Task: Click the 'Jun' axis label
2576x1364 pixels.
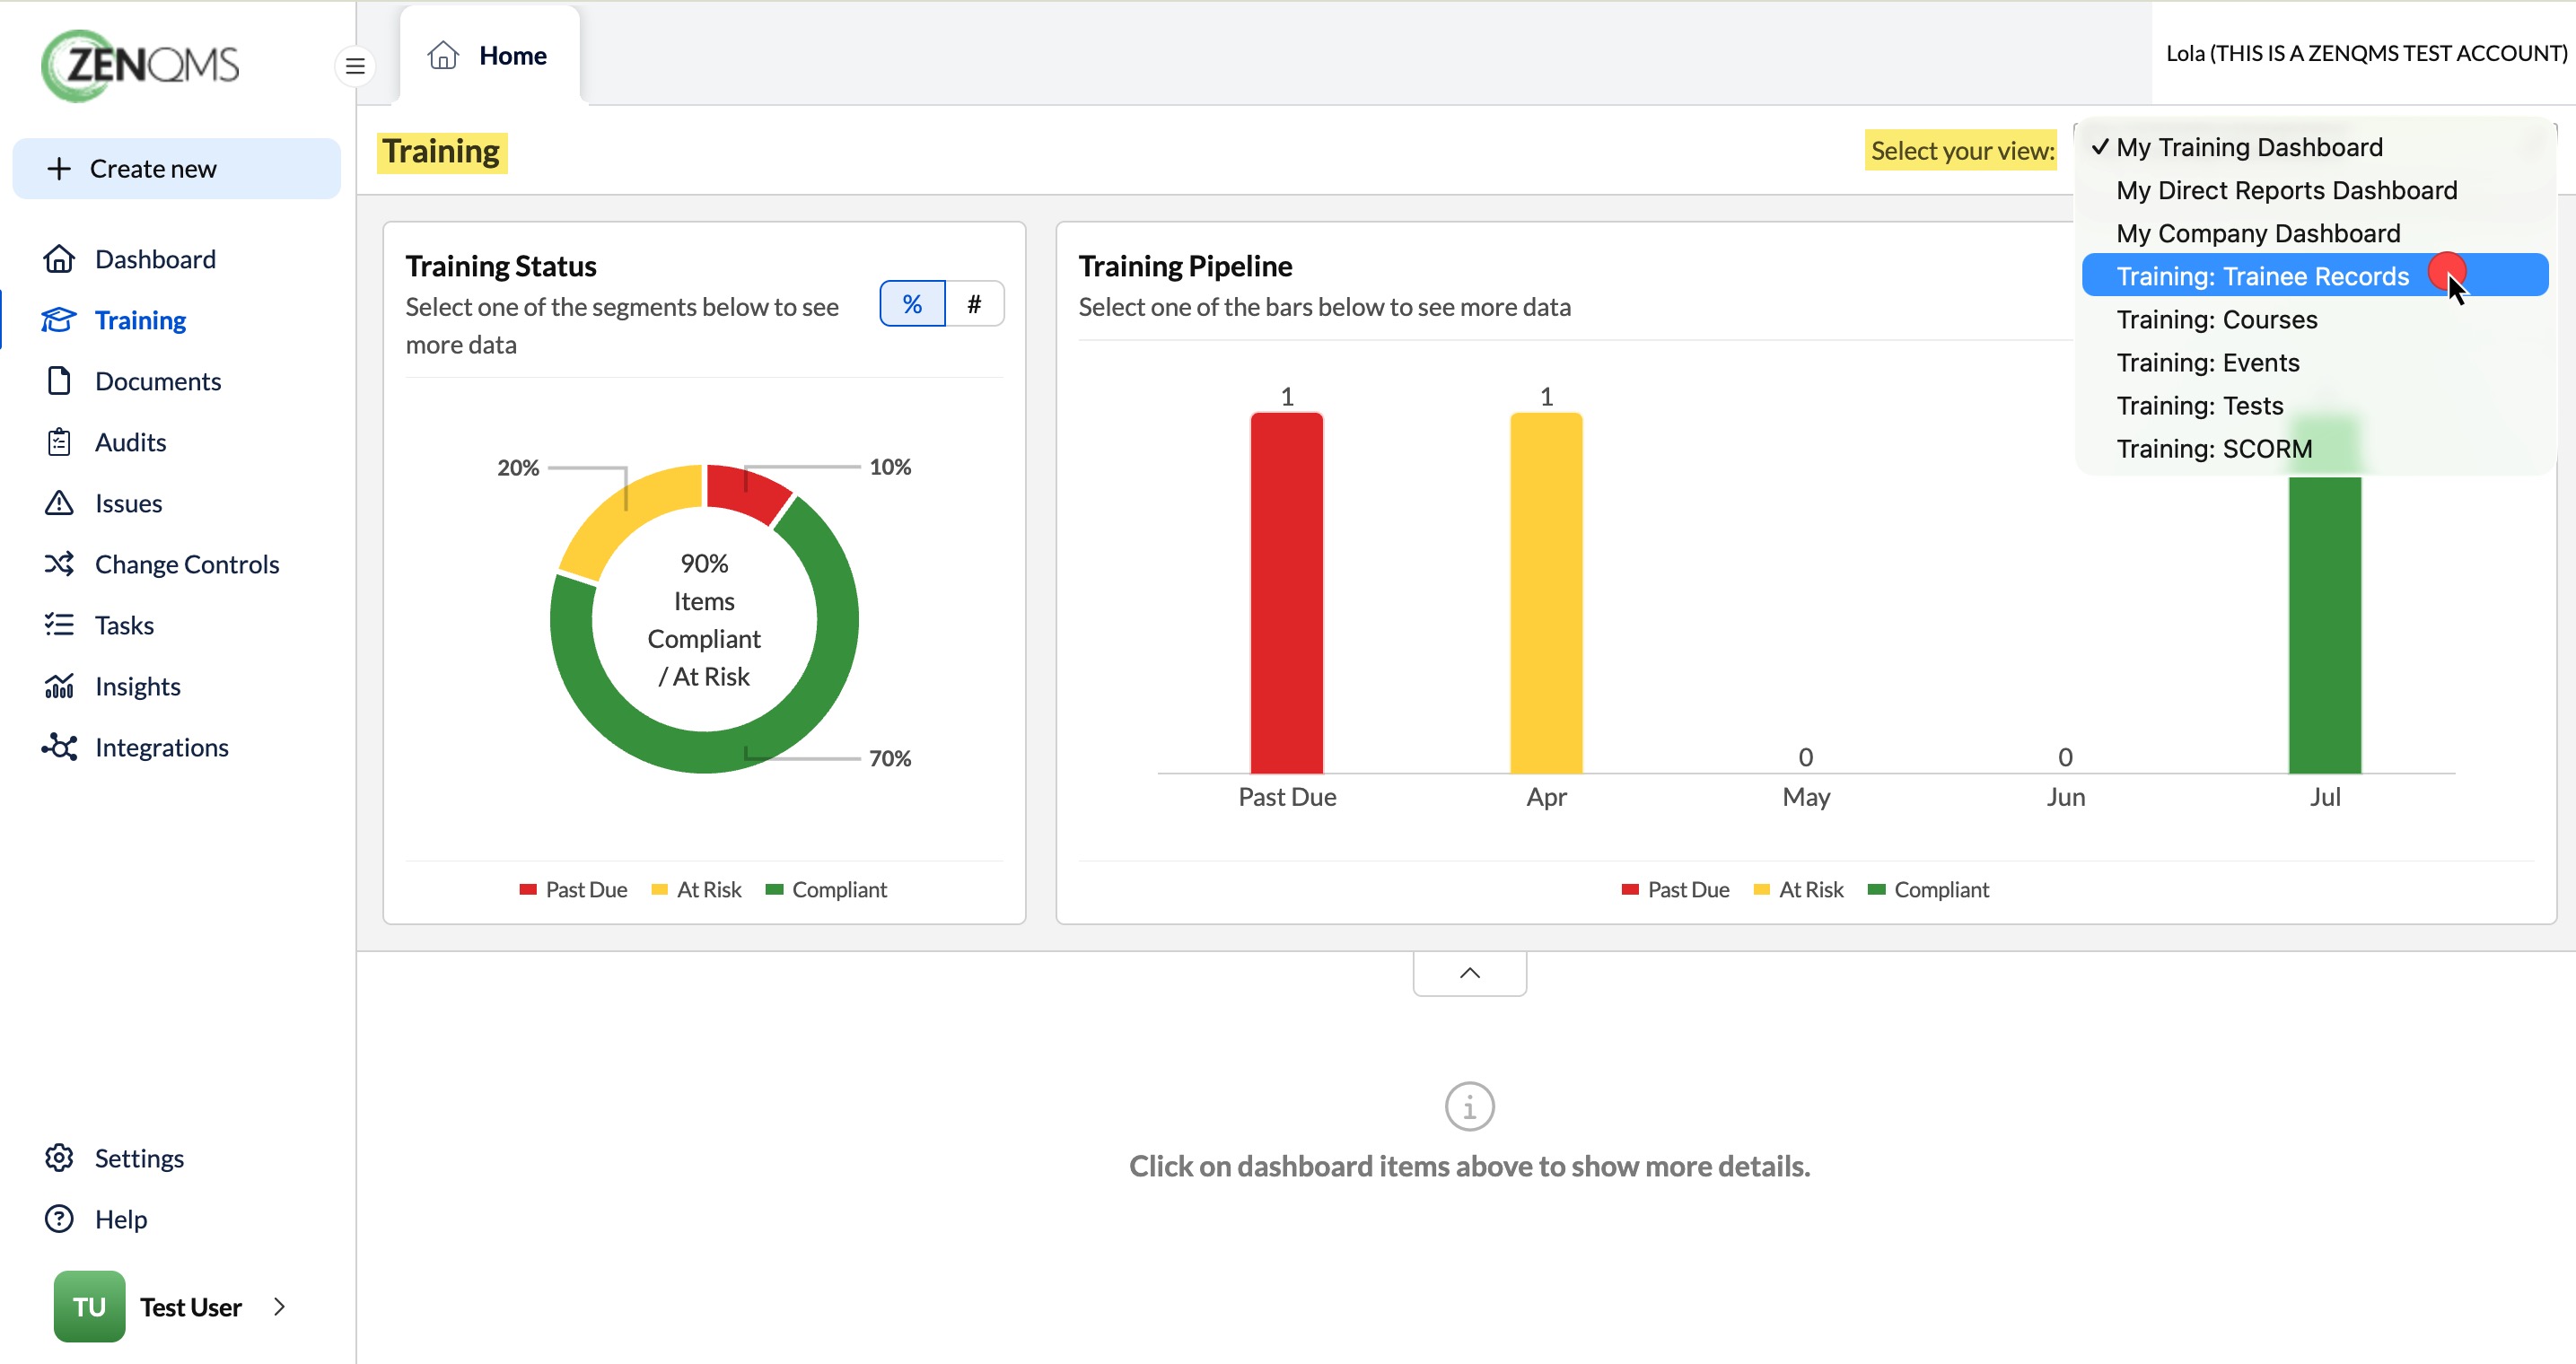Action: tap(2065, 796)
